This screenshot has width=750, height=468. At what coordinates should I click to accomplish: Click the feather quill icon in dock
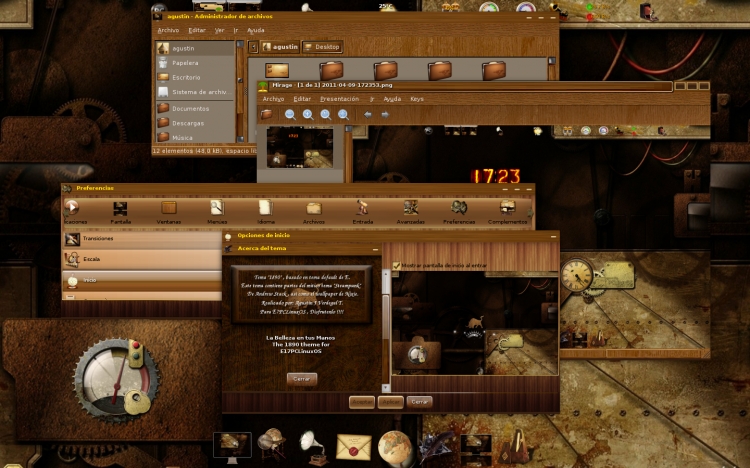tap(436, 447)
